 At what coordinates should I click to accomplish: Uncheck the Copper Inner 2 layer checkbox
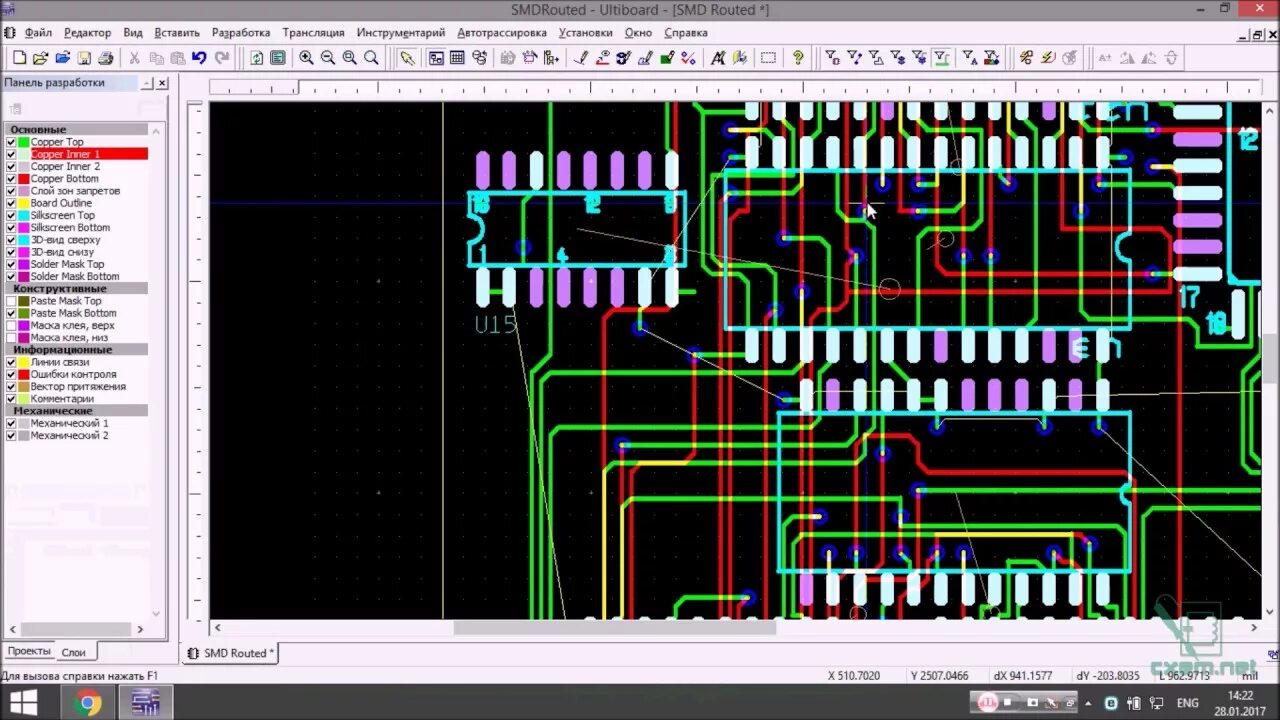pyautogui.click(x=11, y=166)
